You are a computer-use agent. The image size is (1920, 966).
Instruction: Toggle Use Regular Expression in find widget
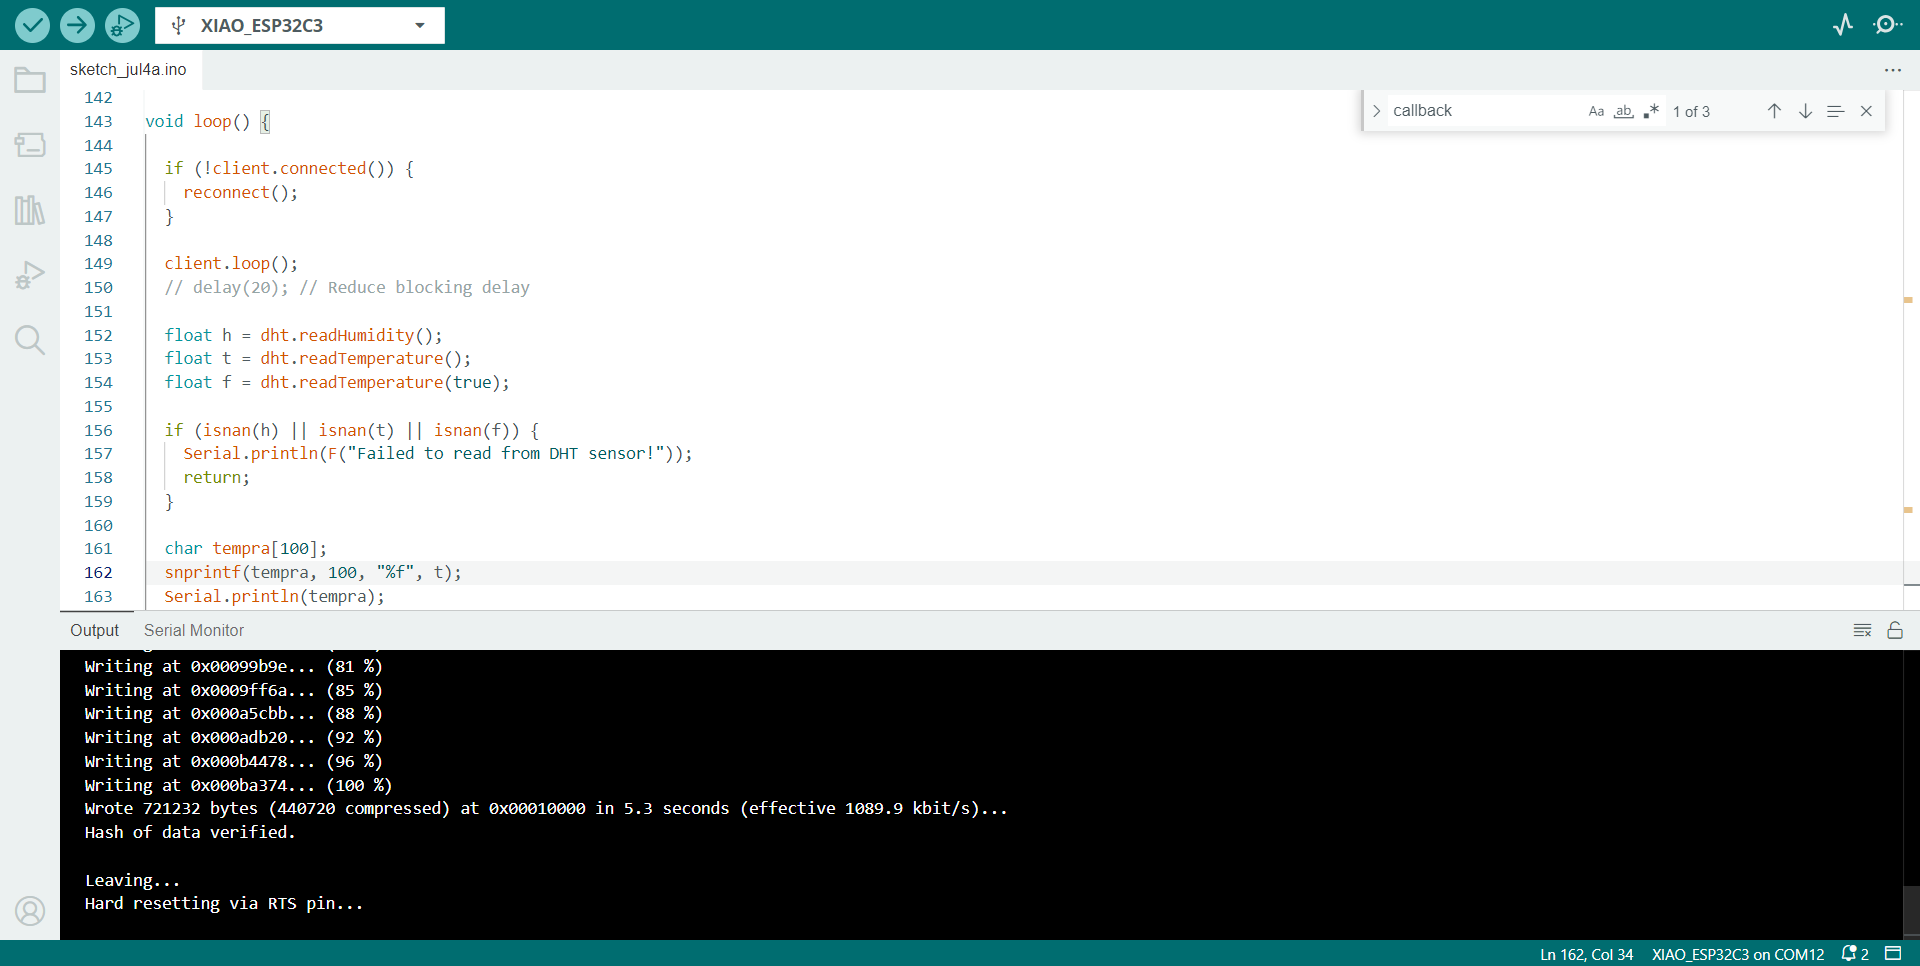coord(1651,111)
